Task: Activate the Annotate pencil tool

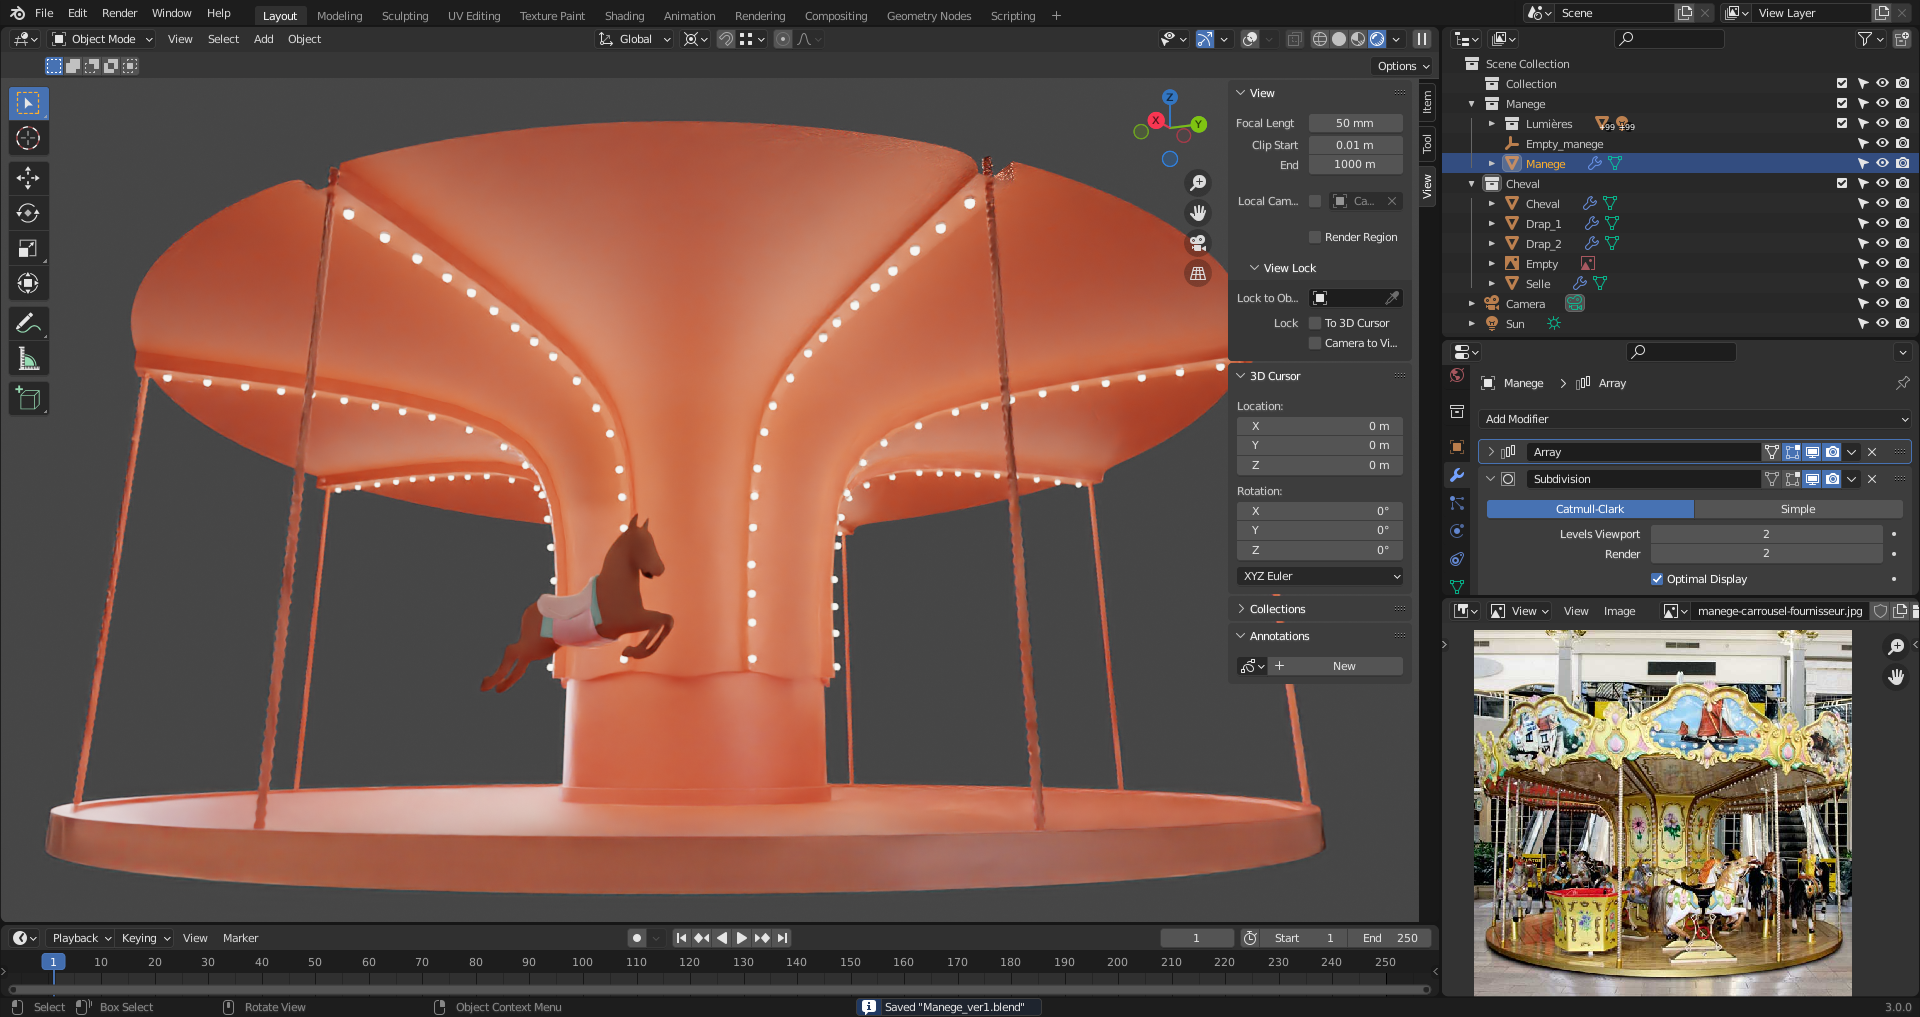Action: [x=28, y=324]
